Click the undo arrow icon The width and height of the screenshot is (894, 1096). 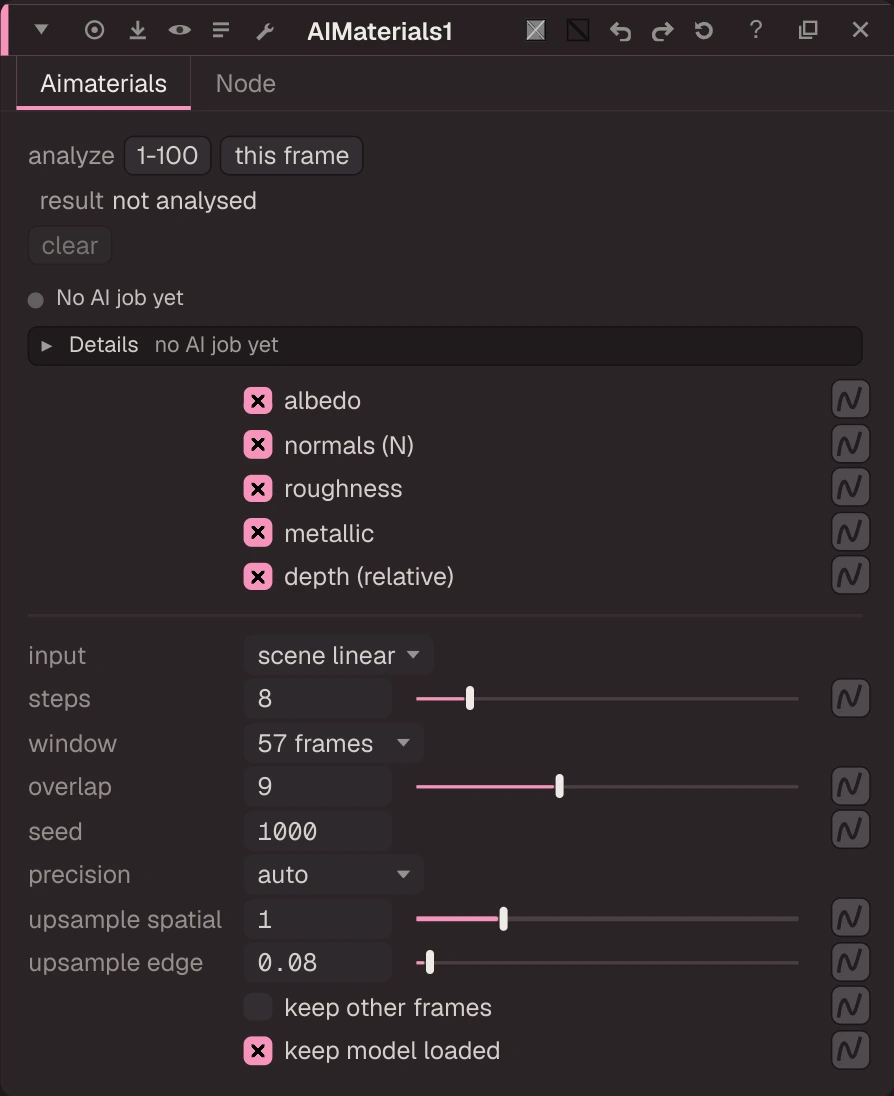[620, 31]
